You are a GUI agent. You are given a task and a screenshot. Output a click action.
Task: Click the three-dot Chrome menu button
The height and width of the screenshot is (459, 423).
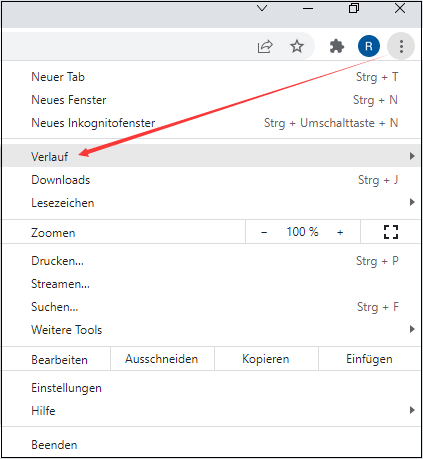[x=401, y=46]
